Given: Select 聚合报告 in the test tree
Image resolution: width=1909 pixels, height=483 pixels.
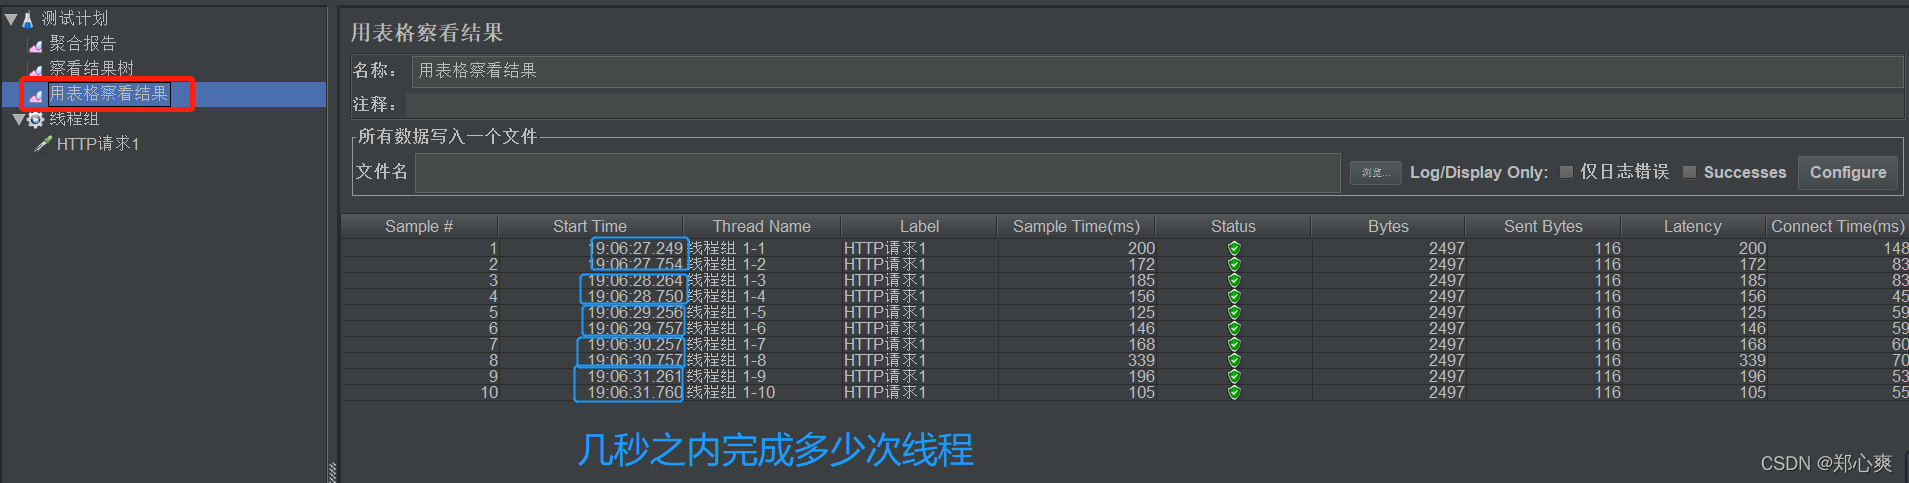Looking at the screenshot, I should (83, 44).
